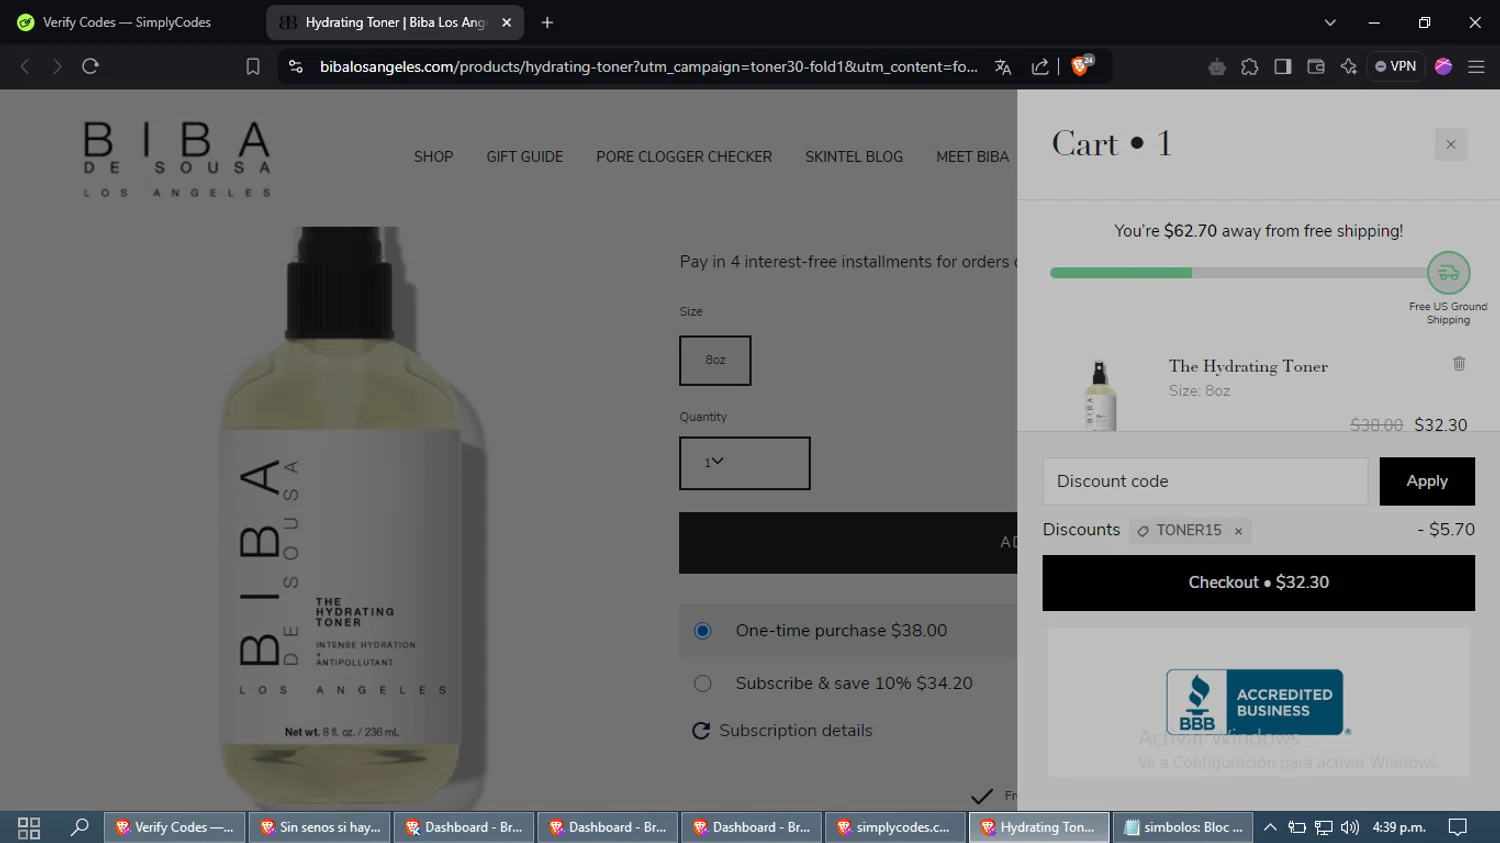Switch to Sin senos si hay taskbar window
This screenshot has width=1500, height=843.
(x=320, y=828)
